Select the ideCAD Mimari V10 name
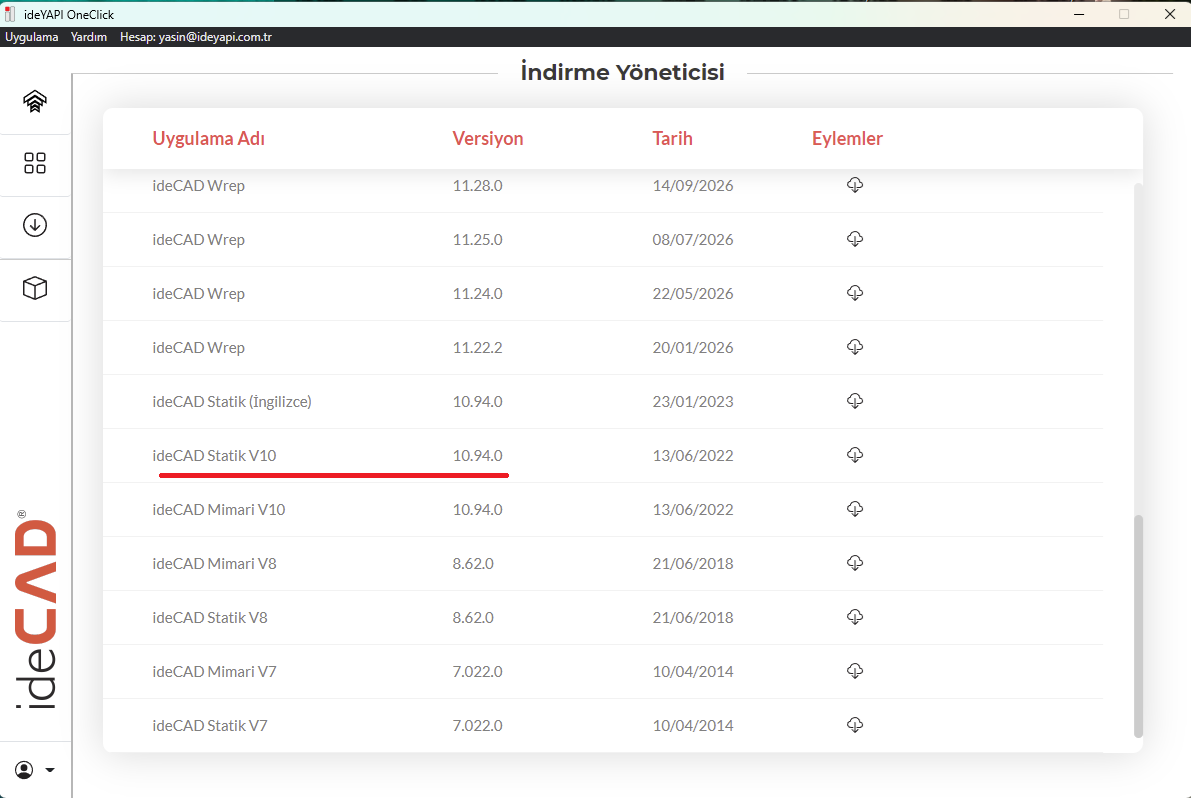The width and height of the screenshot is (1191, 798). [x=219, y=509]
